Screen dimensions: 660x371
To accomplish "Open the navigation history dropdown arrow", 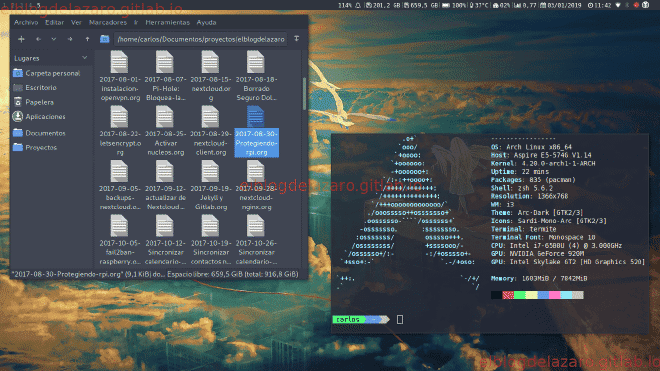I will point(53,39).
